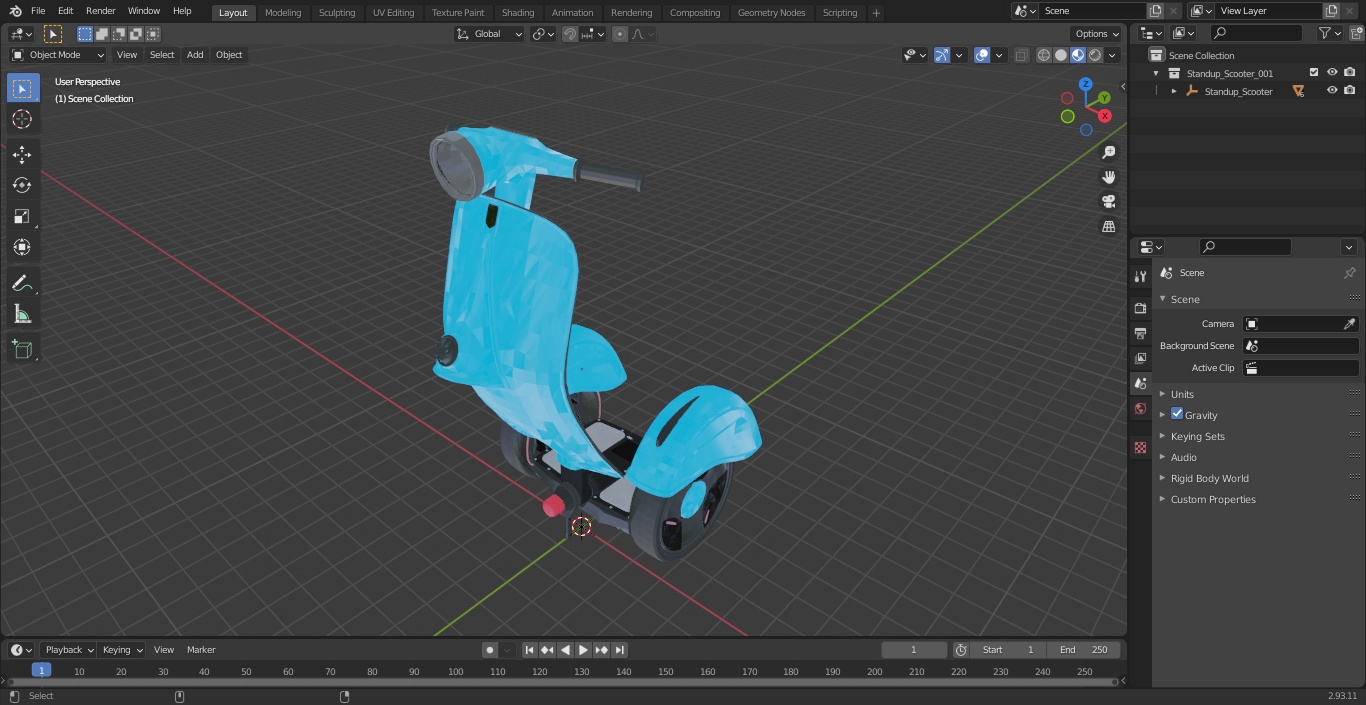Toggle show gizmo button

[942, 55]
